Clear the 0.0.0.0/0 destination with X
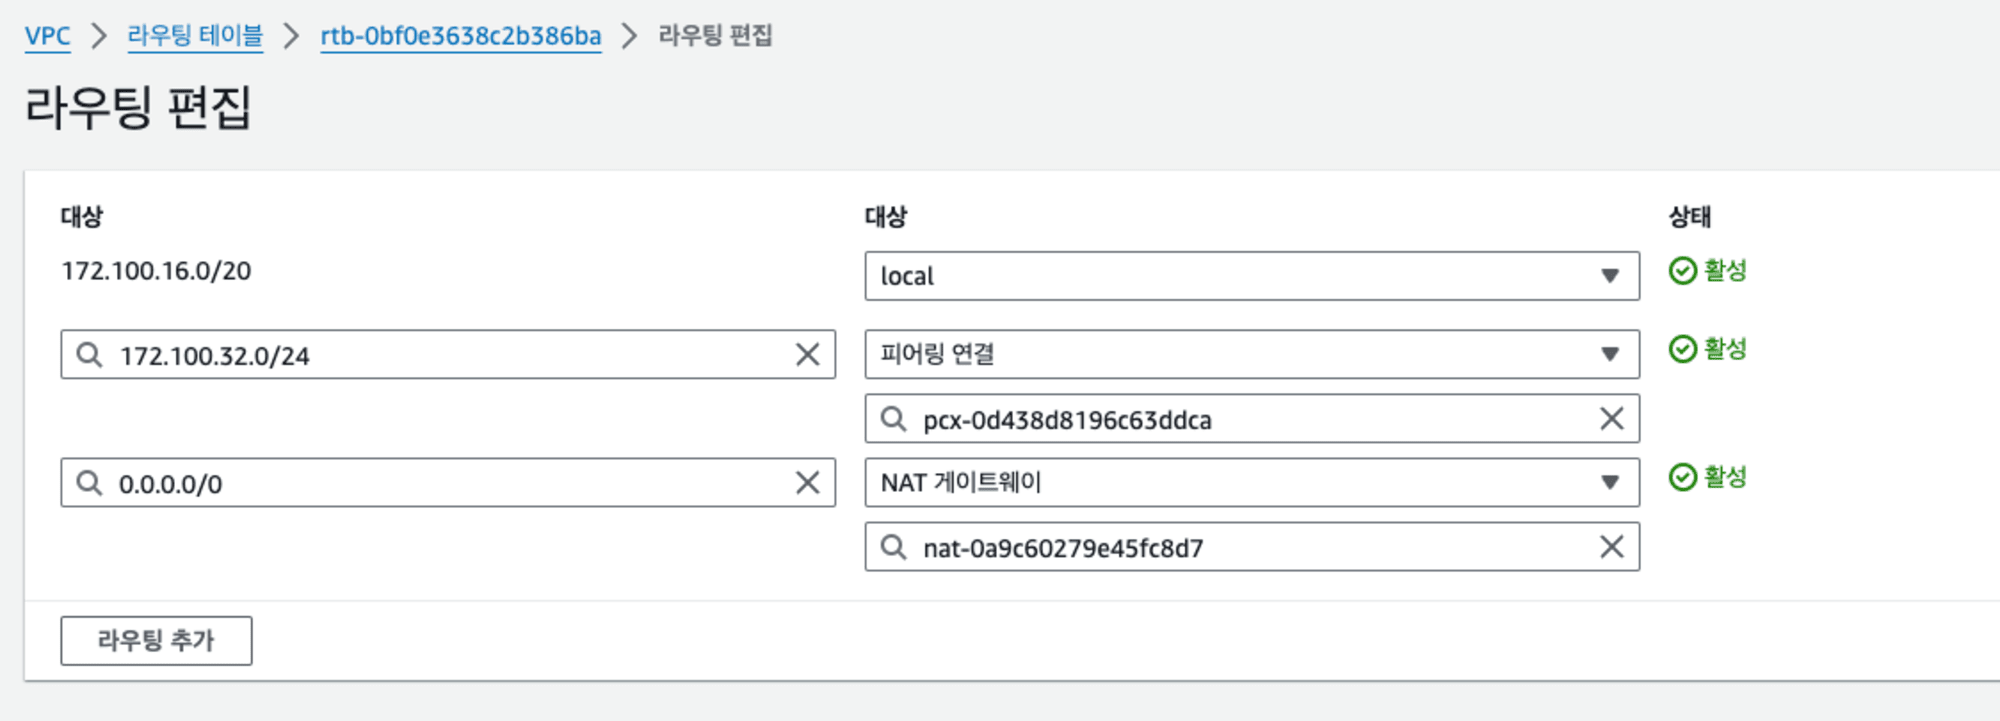Image resolution: width=2000 pixels, height=721 pixels. [808, 482]
